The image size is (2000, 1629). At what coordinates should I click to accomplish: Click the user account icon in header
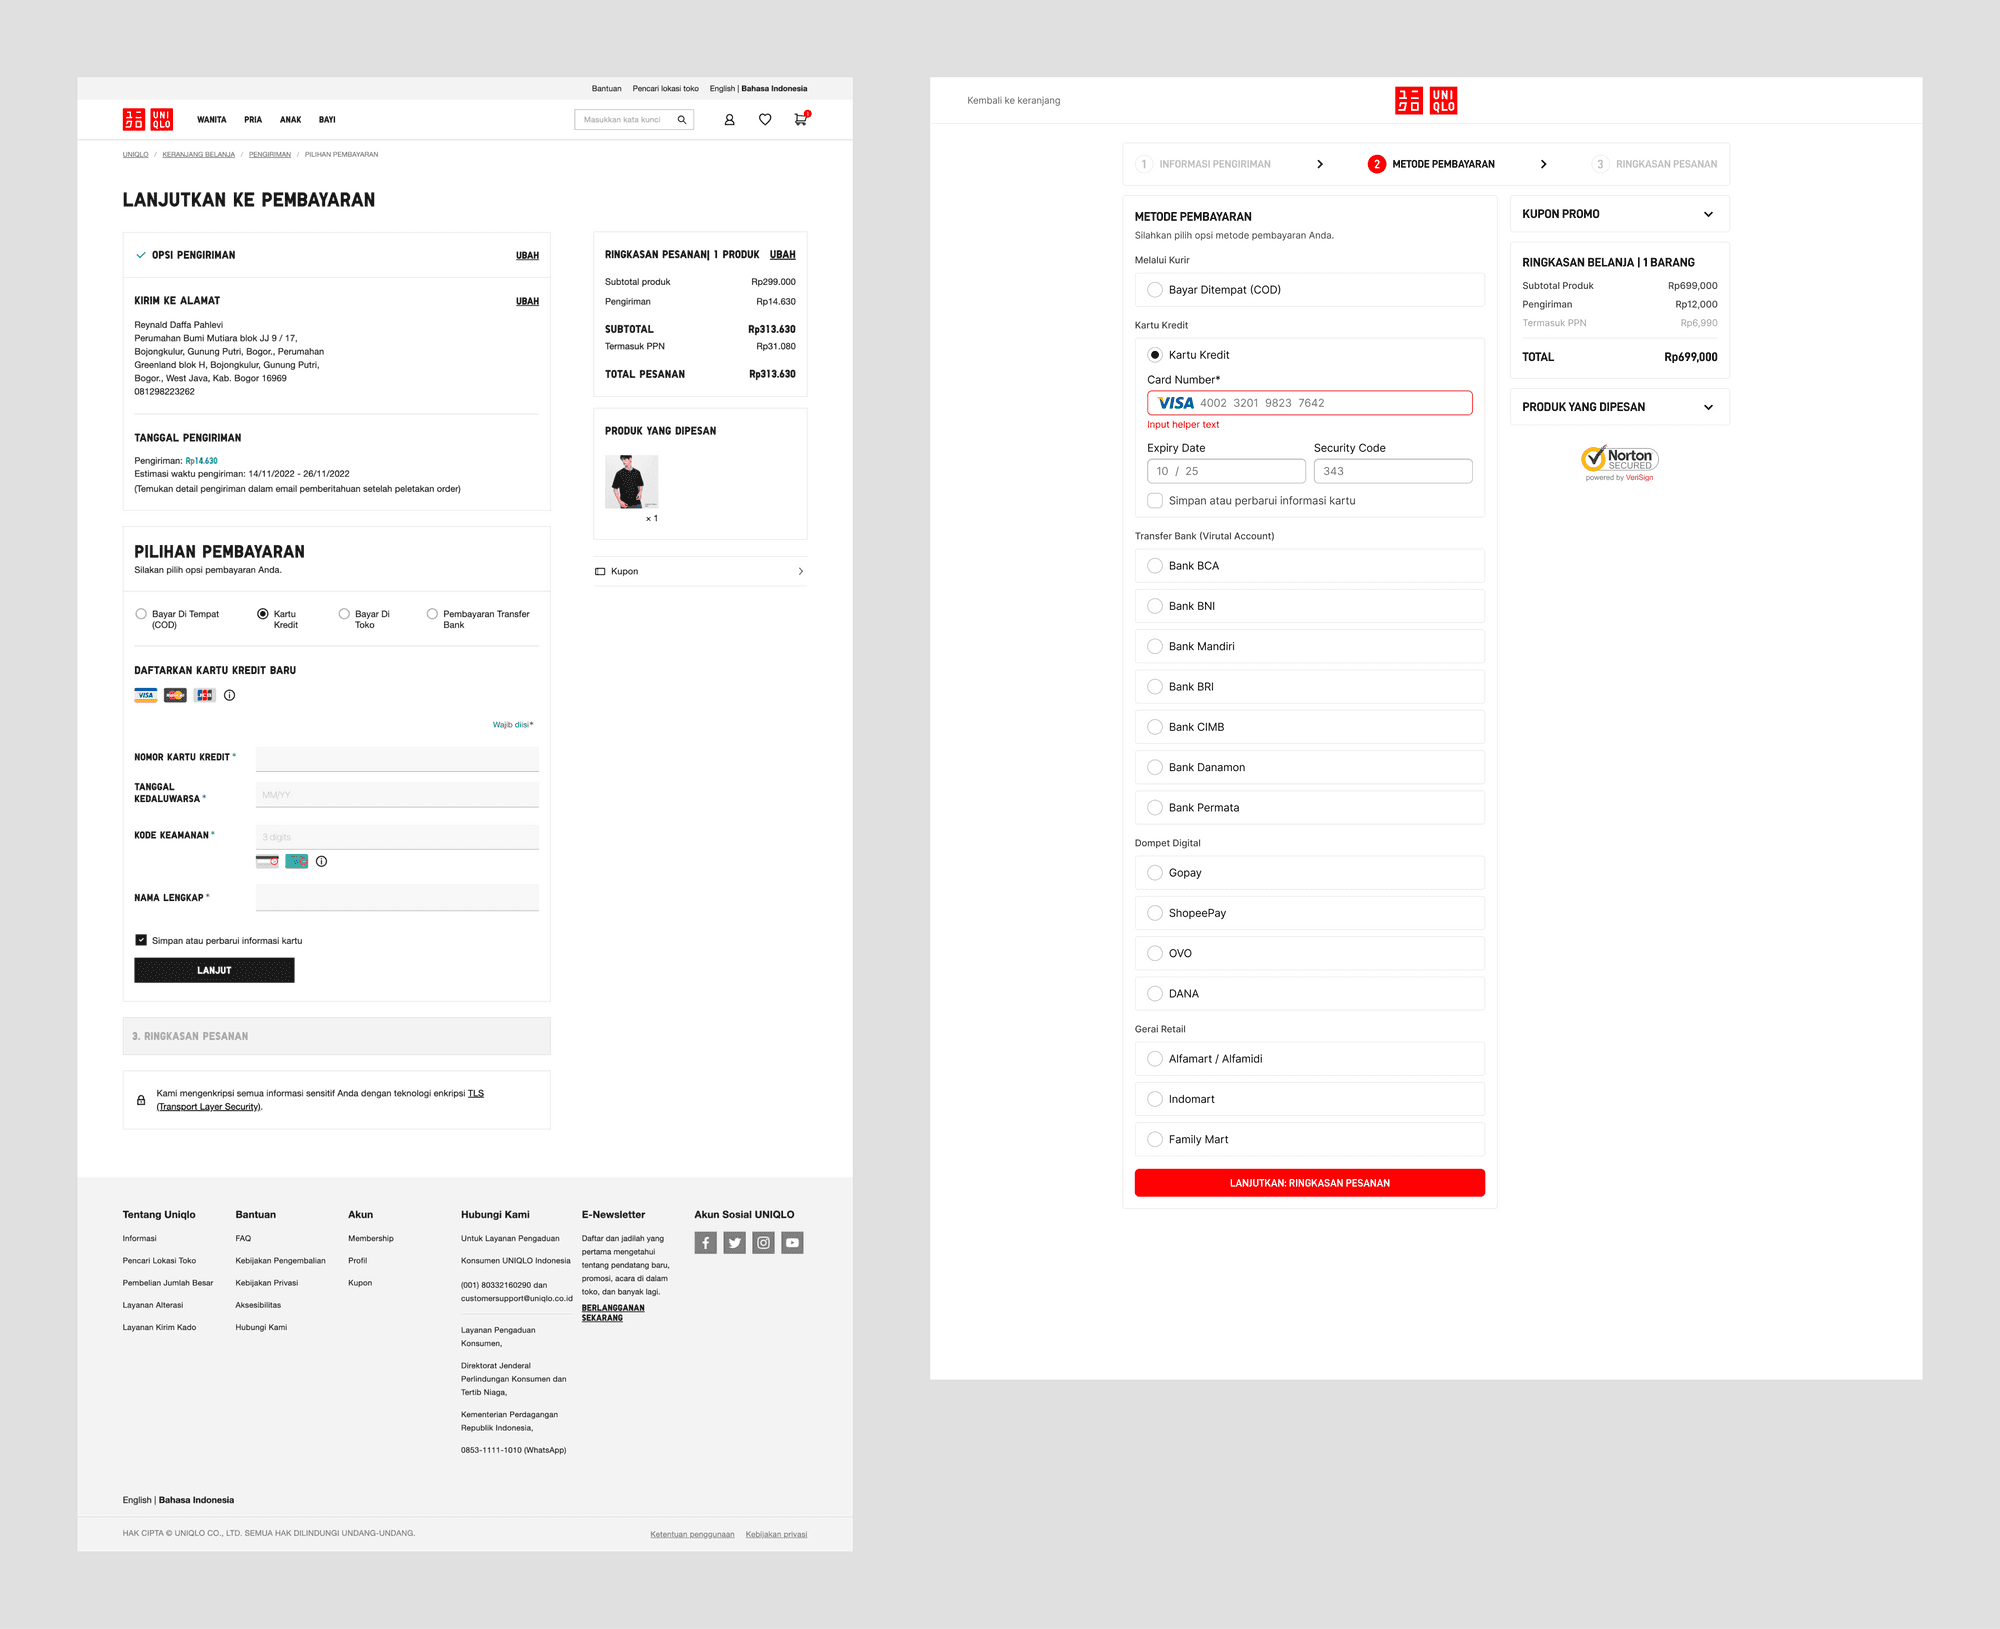tap(729, 120)
